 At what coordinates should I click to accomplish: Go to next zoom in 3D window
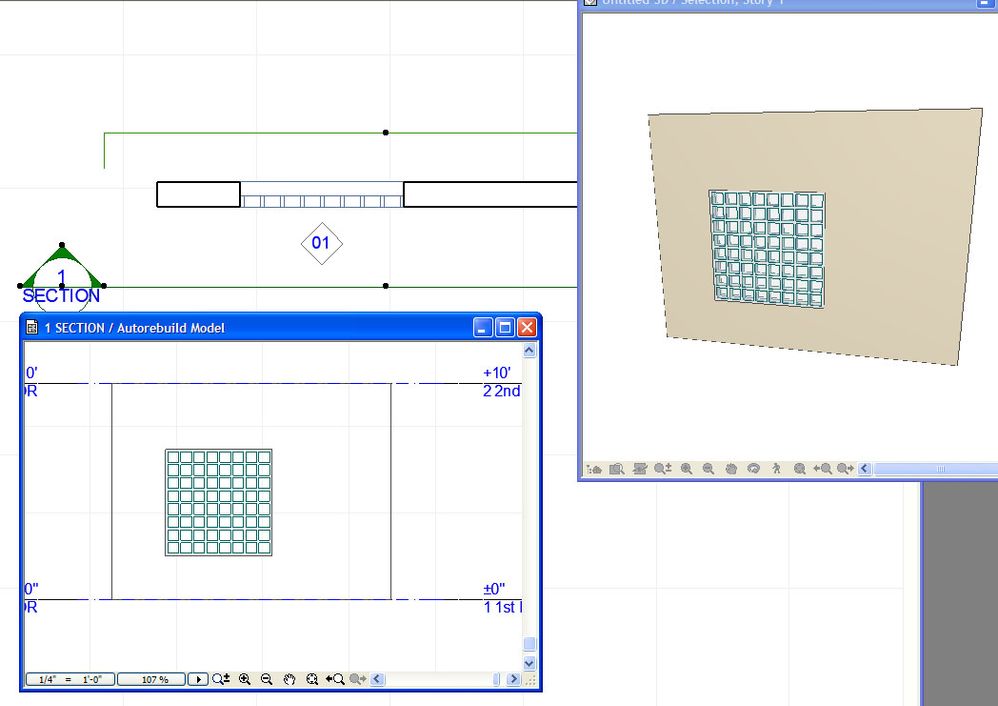(845, 469)
